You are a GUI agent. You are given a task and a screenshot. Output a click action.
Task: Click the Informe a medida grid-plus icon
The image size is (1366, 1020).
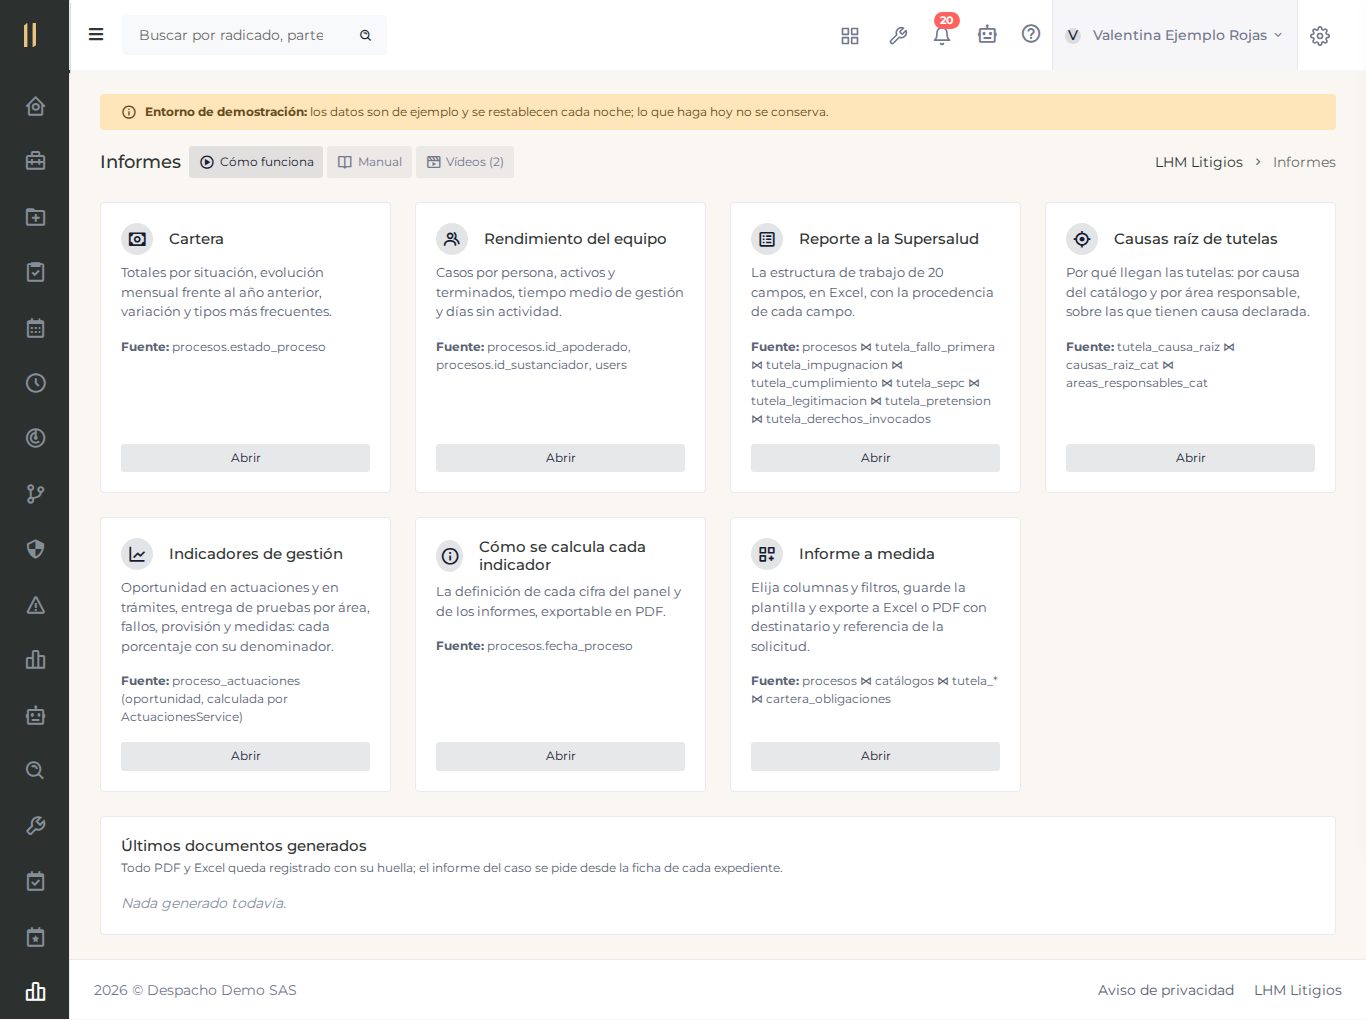tap(767, 554)
